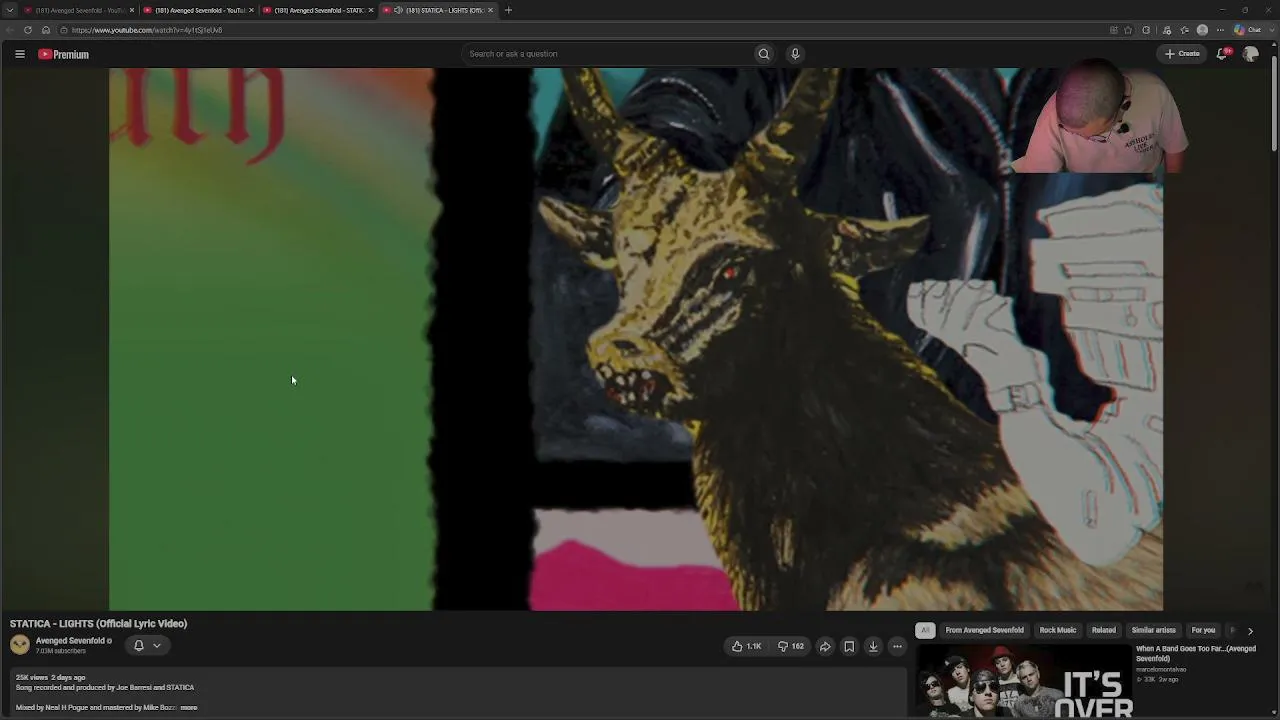Go back in the browser
Viewport: 1280px width, 720px height.
point(10,30)
